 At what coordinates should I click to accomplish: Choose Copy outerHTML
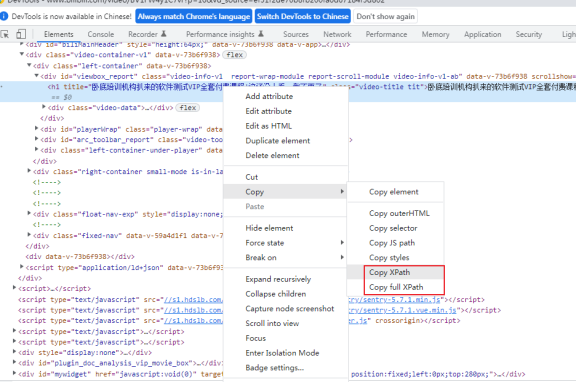[x=395, y=213]
